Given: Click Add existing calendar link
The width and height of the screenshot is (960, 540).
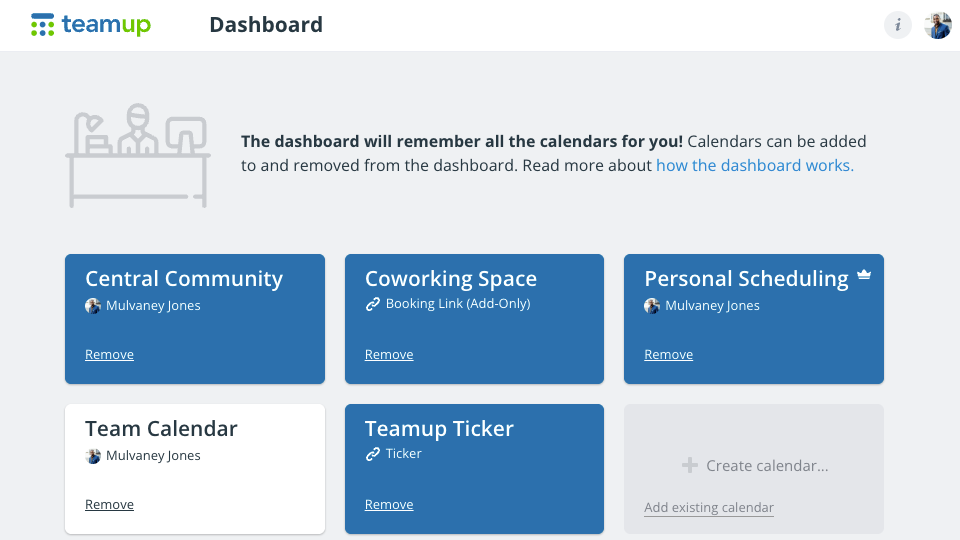Looking at the screenshot, I should (708, 508).
